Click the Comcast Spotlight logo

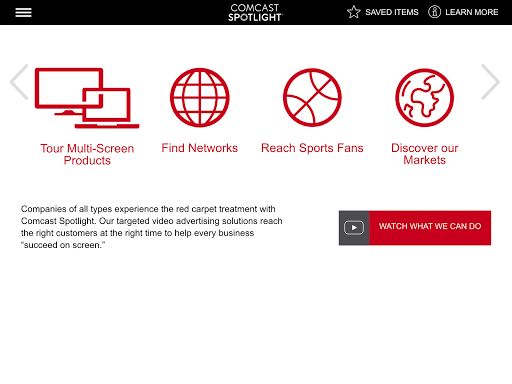[x=255, y=13]
